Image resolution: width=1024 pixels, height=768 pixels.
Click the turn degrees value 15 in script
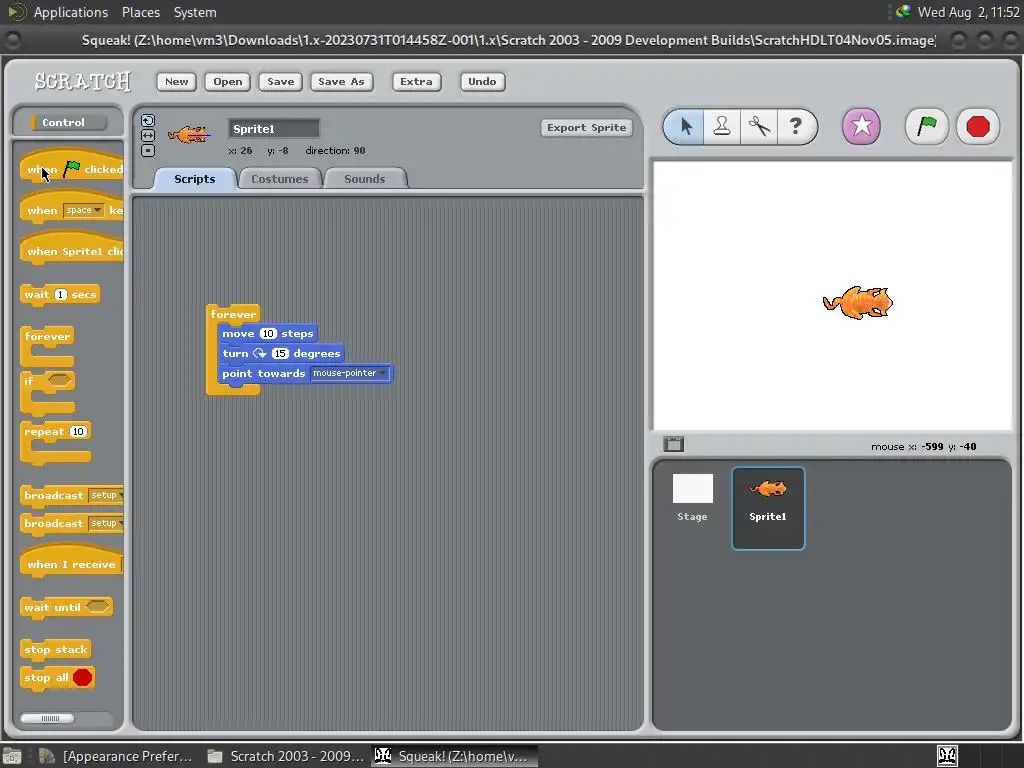[x=280, y=353]
